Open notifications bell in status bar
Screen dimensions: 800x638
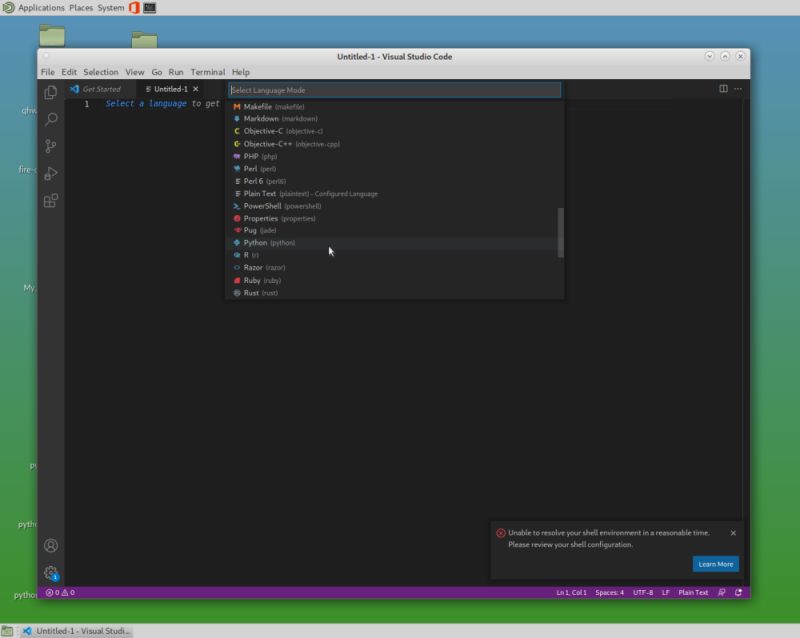[x=738, y=593]
